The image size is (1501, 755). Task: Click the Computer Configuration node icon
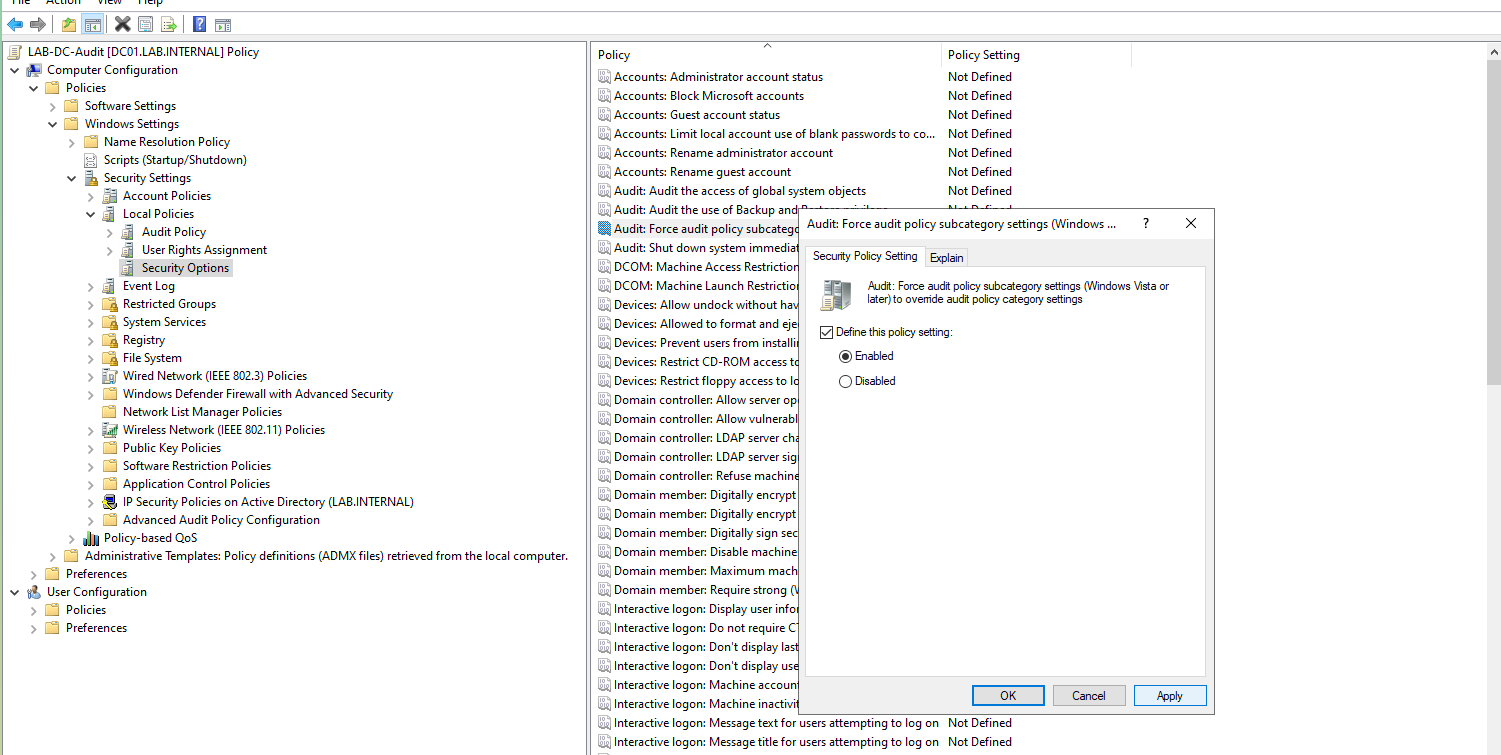(34, 70)
